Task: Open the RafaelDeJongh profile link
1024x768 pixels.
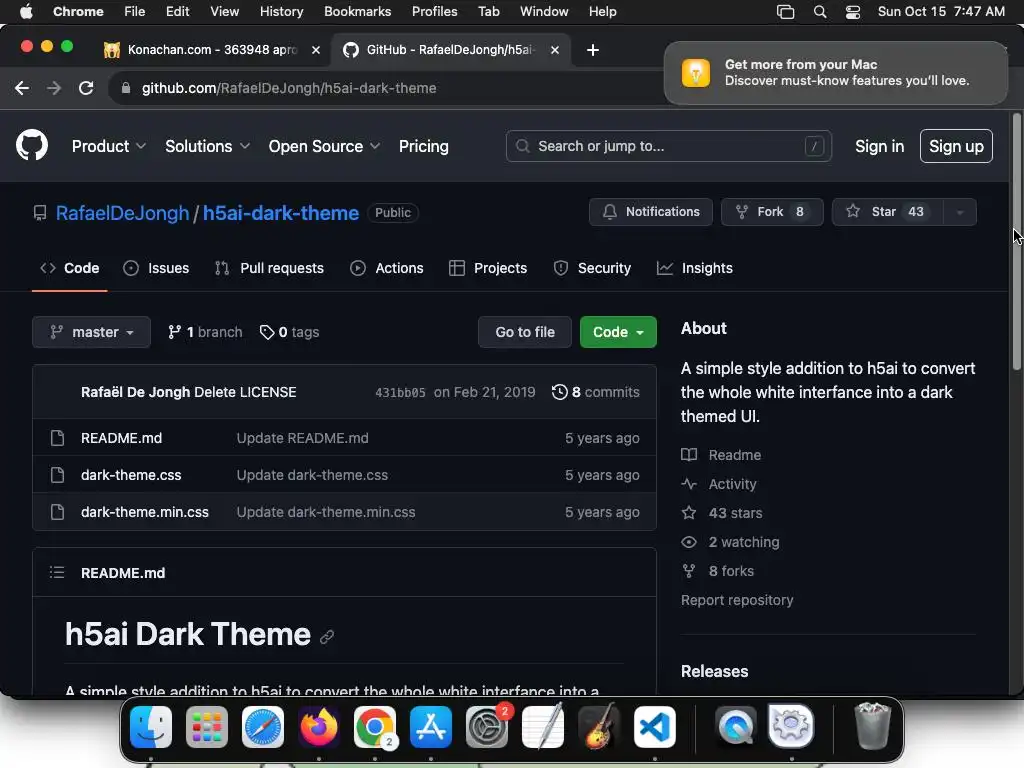Action: (x=122, y=213)
